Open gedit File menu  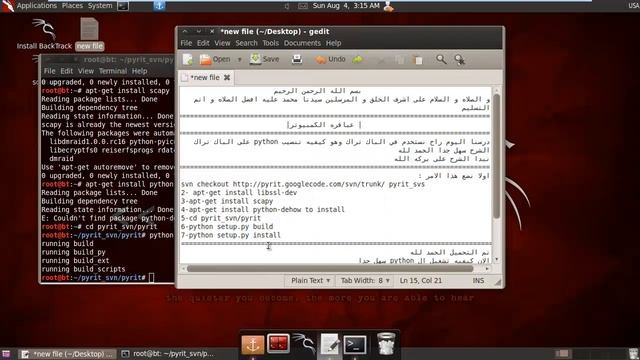click(x=186, y=43)
